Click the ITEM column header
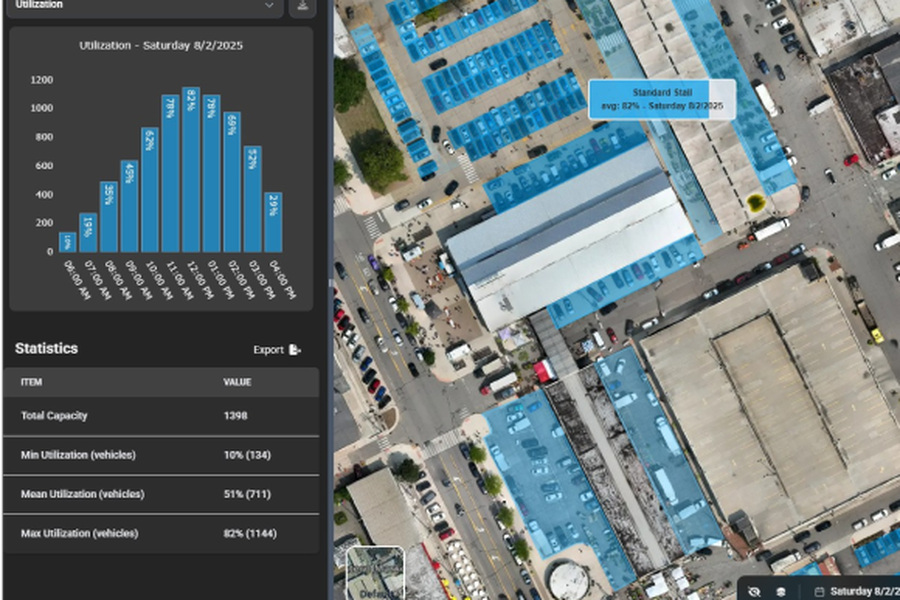Image resolution: width=900 pixels, height=600 pixels. (32, 382)
